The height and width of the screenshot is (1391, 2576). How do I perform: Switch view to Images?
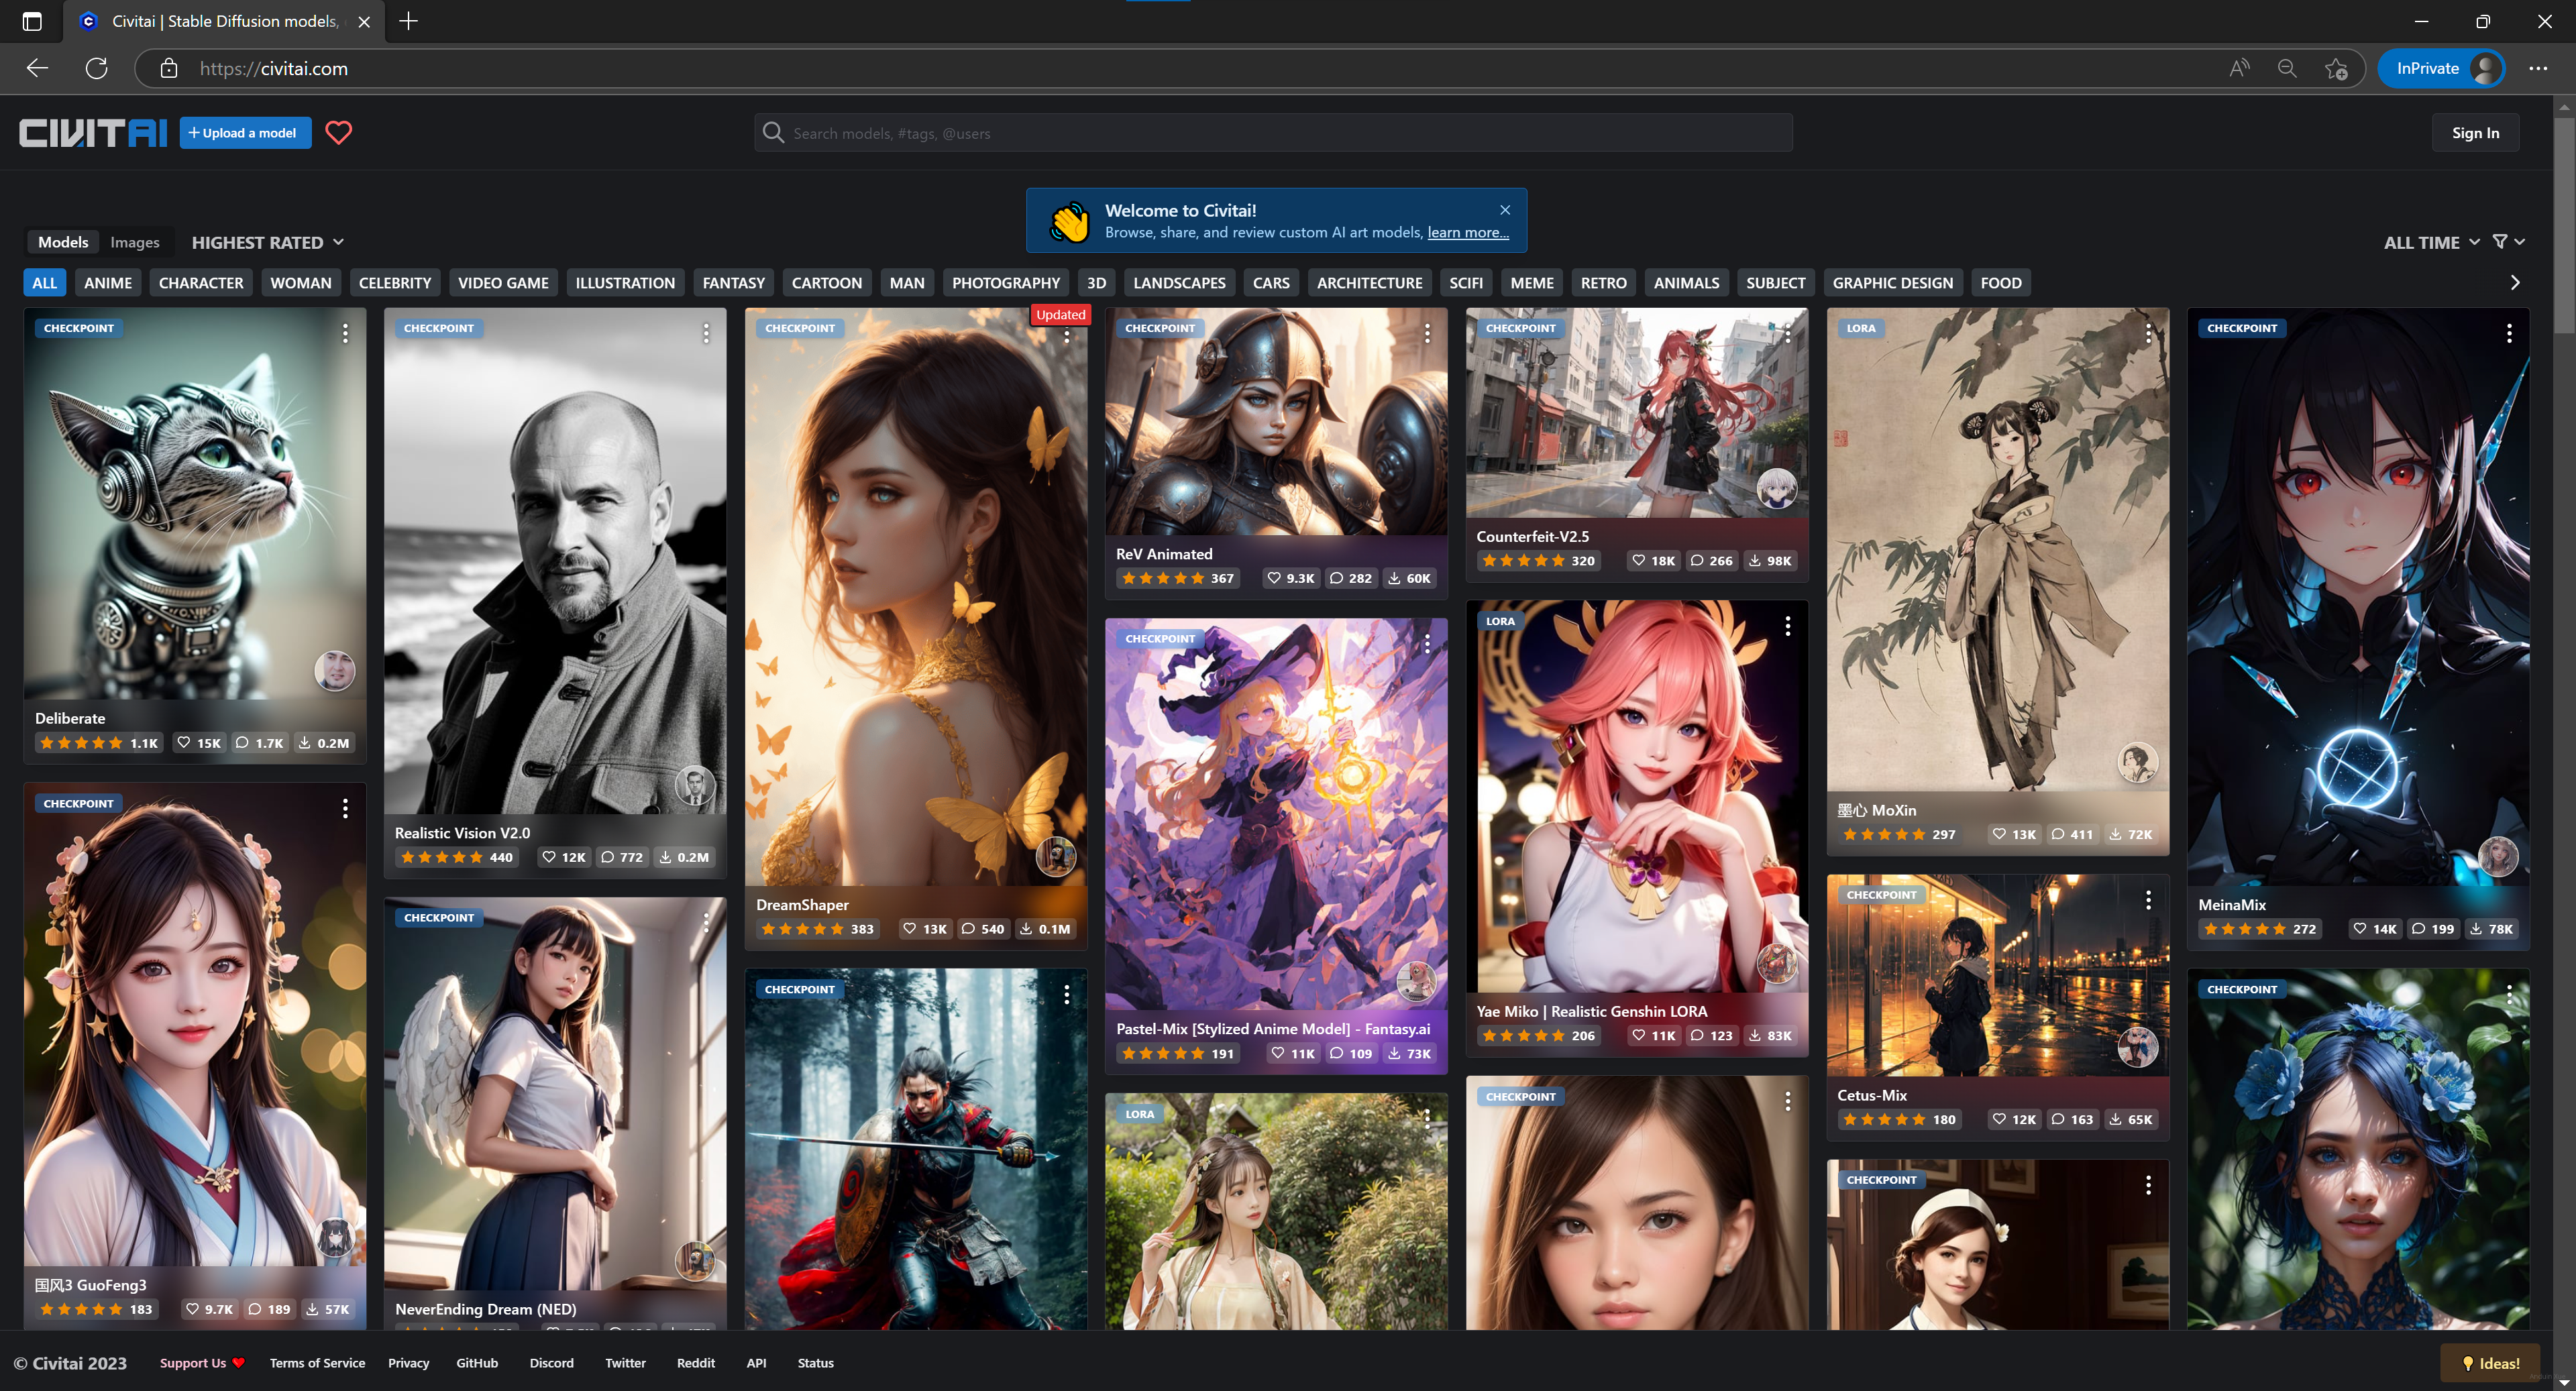click(x=134, y=242)
